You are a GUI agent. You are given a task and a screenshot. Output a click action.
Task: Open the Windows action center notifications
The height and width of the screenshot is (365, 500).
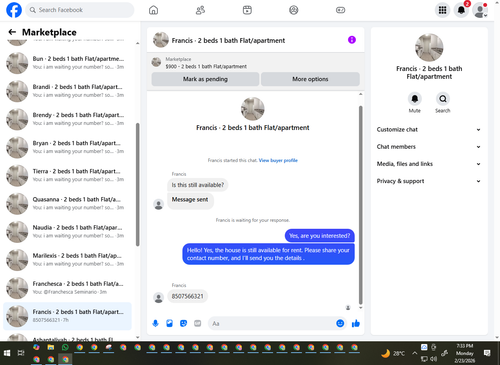click(x=487, y=353)
